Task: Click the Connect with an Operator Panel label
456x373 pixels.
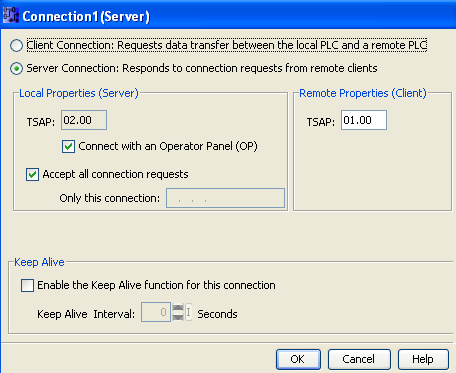Action: (x=168, y=146)
